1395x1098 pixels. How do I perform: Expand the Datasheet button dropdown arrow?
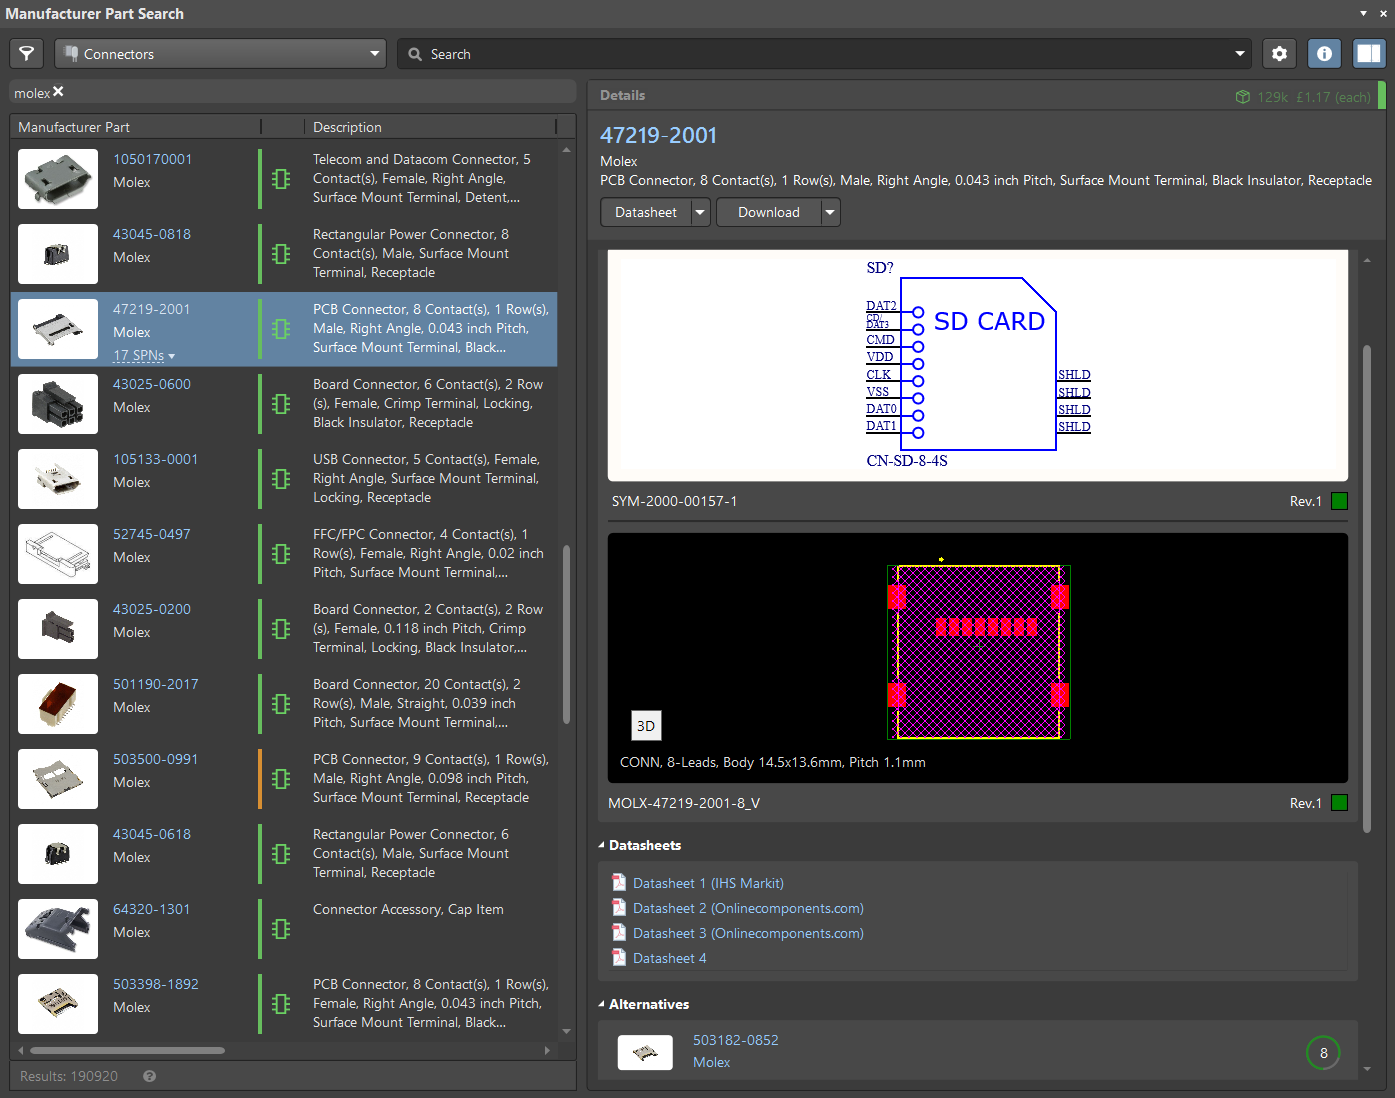pyautogui.click(x=700, y=212)
